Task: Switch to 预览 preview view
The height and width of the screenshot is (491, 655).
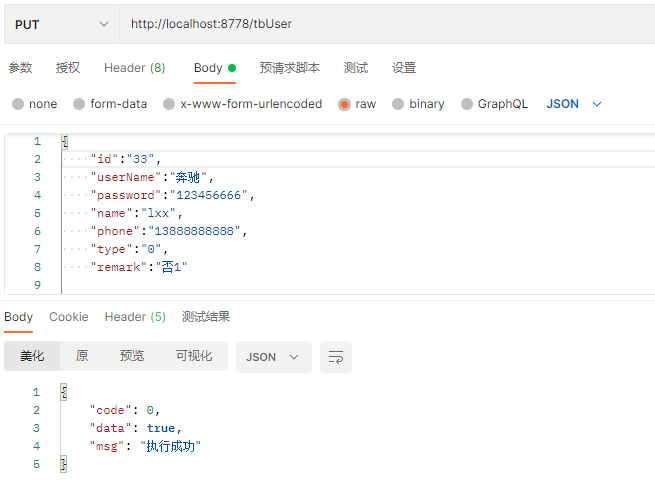Action: pyautogui.click(x=132, y=356)
